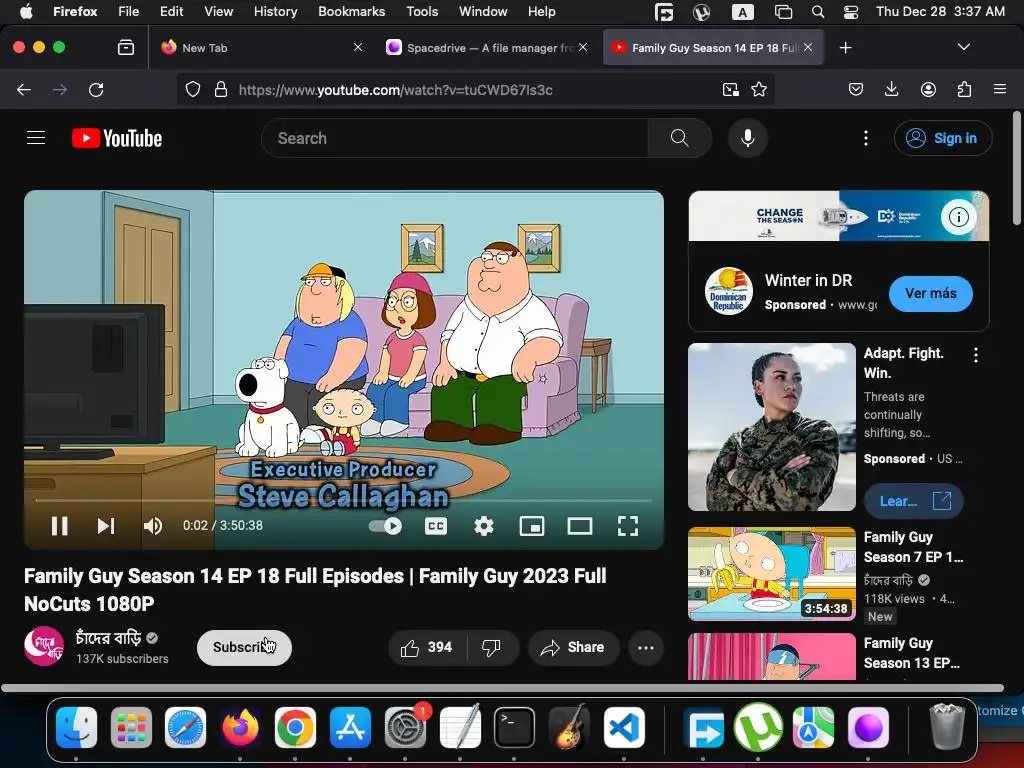Subscribe to the channel

[x=244, y=647]
